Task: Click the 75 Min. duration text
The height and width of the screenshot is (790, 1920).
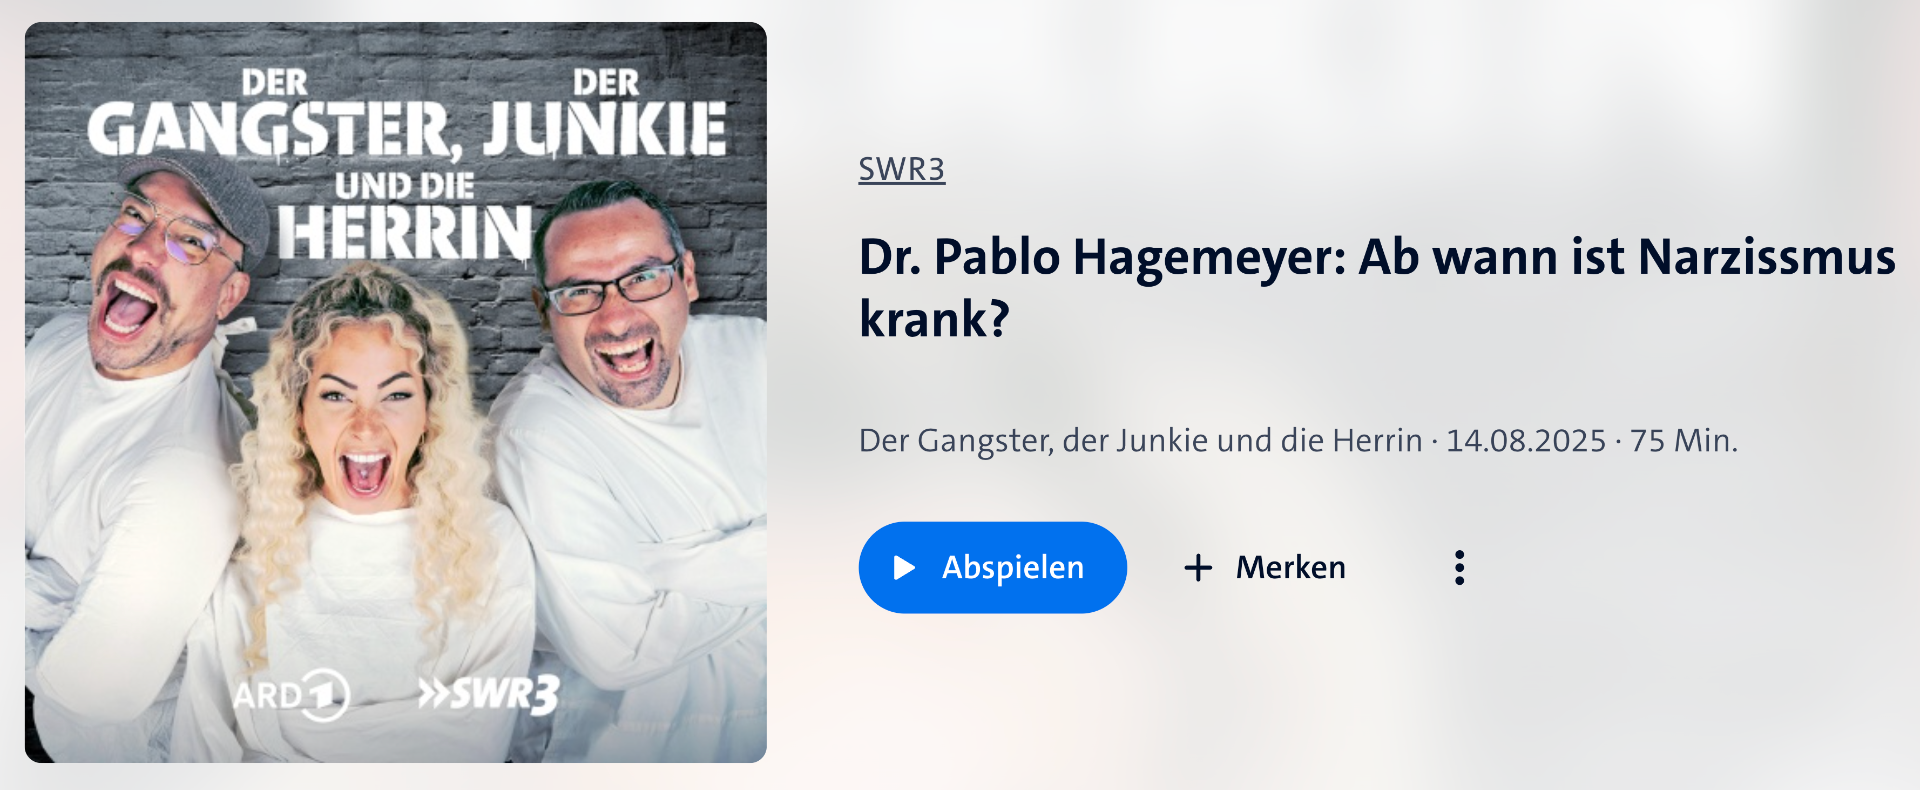Action: pyautogui.click(x=1684, y=441)
